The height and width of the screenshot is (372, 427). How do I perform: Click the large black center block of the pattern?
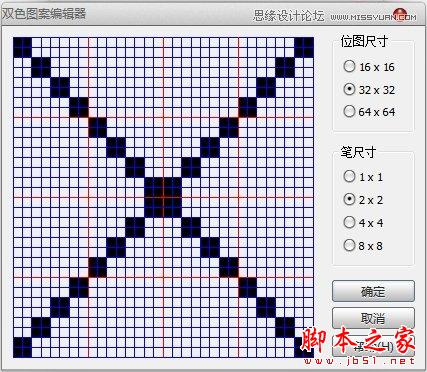coord(163,198)
